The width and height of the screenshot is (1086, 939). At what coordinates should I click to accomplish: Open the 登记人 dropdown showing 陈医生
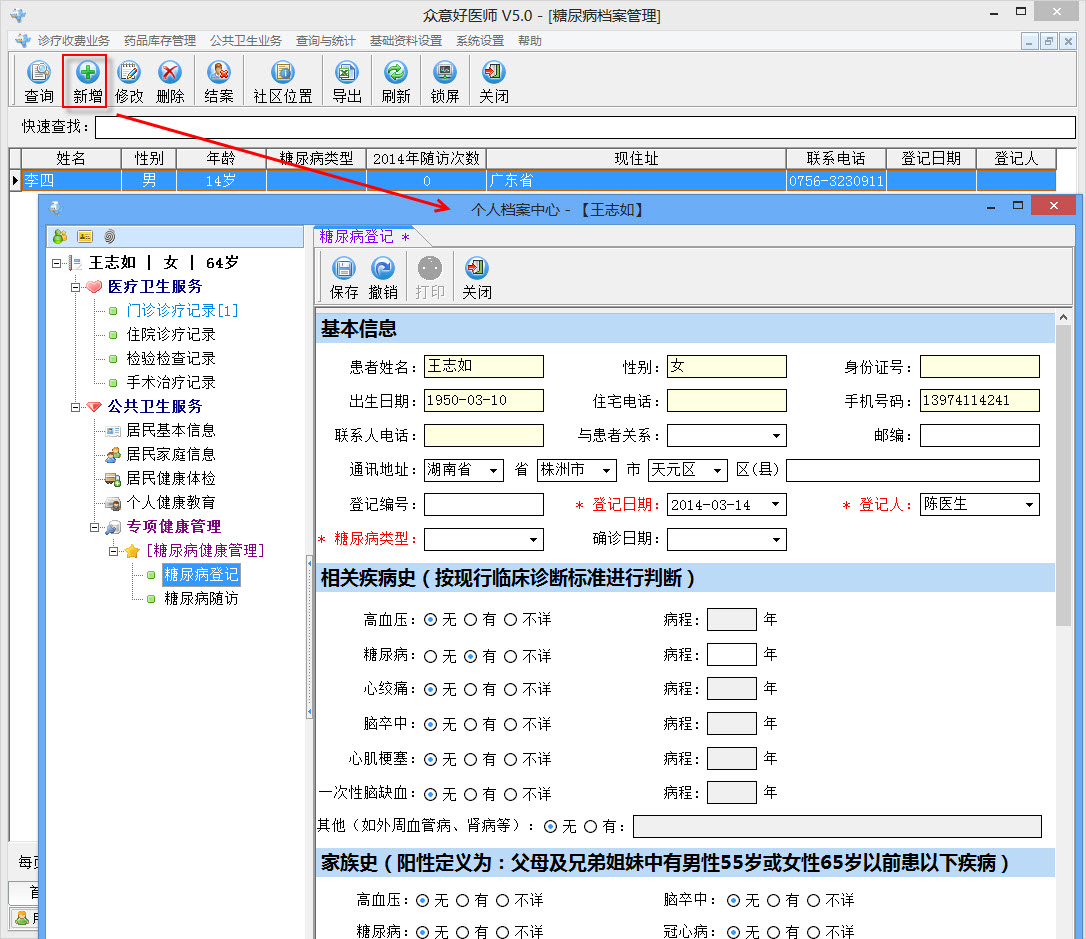[1029, 505]
